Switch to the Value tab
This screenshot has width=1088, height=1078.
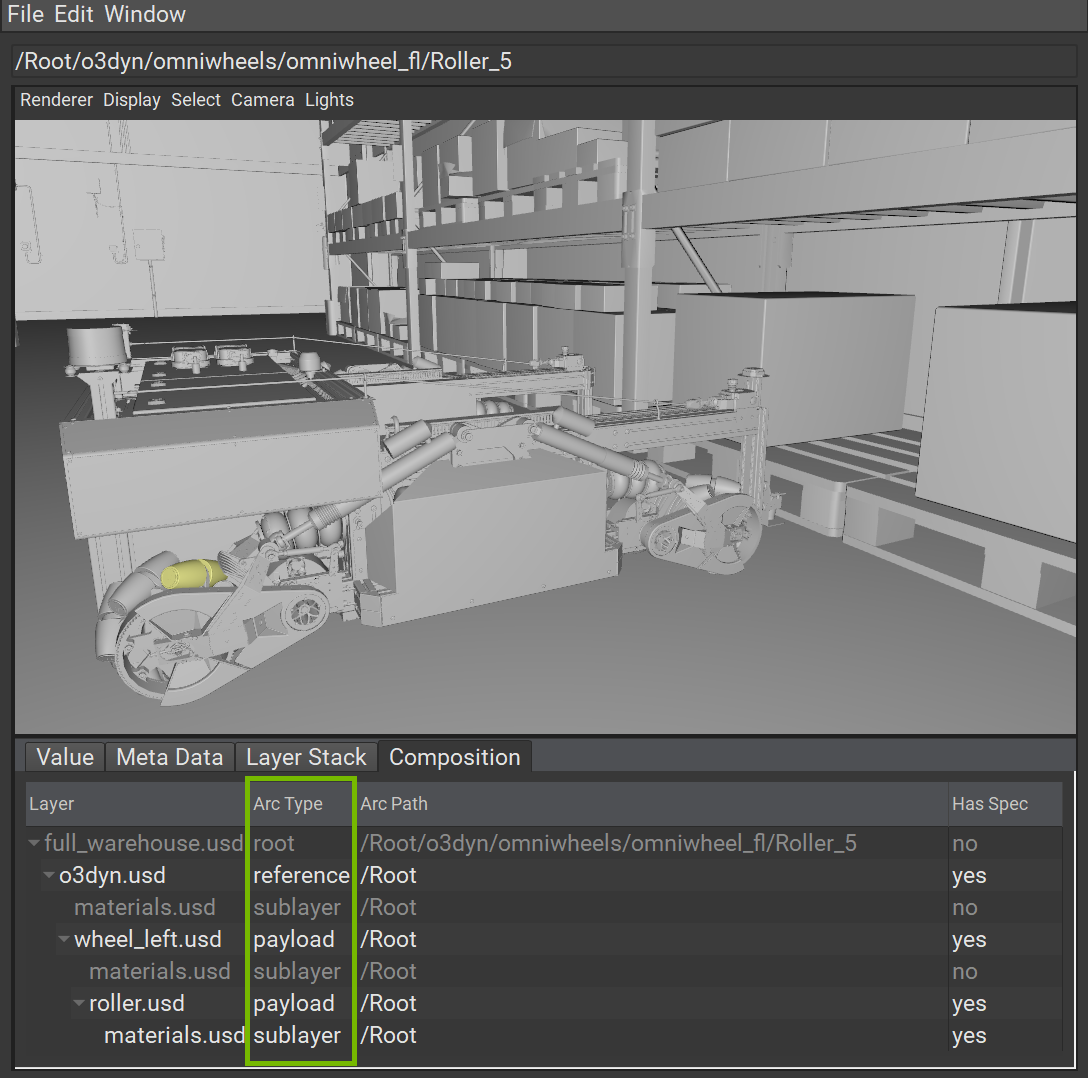pyautogui.click(x=65, y=757)
